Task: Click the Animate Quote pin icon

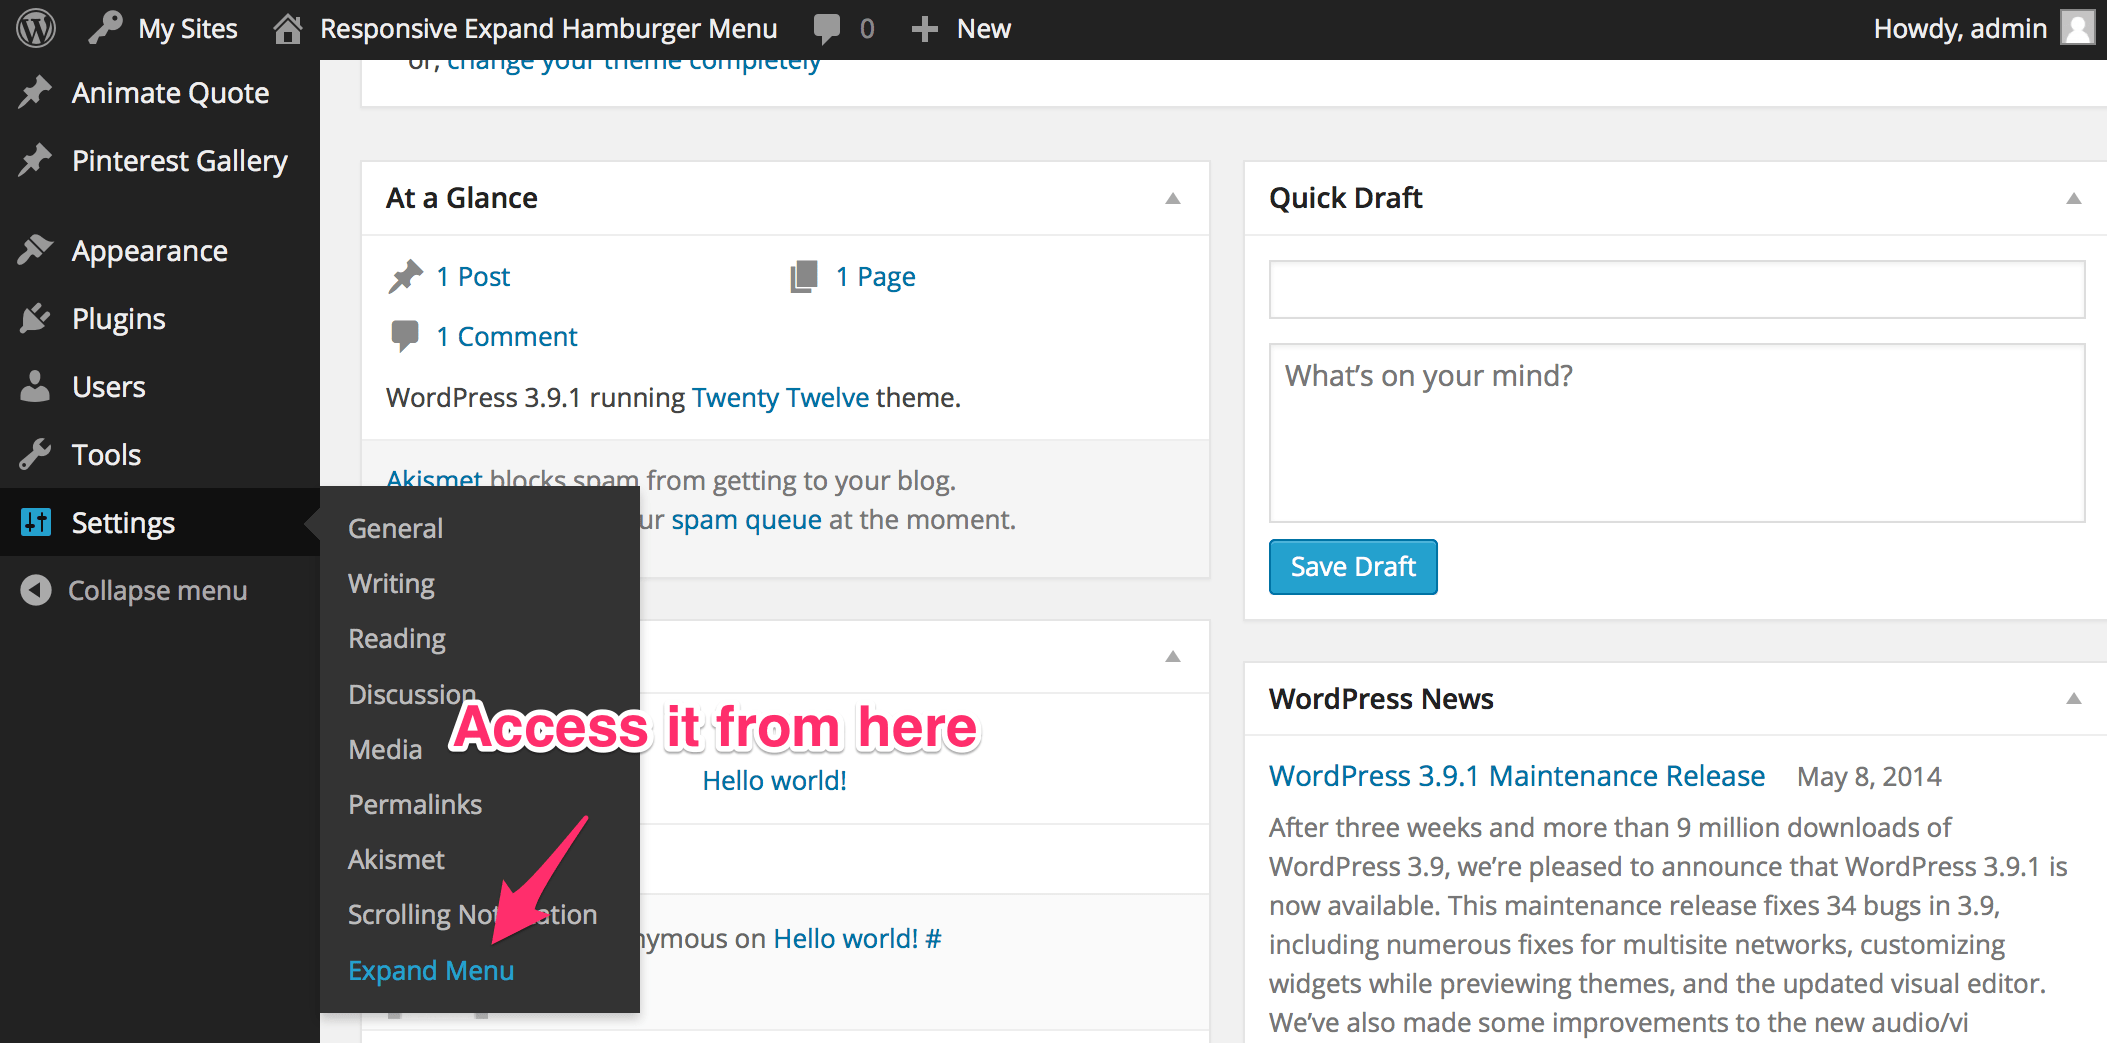Action: pyautogui.click(x=35, y=92)
